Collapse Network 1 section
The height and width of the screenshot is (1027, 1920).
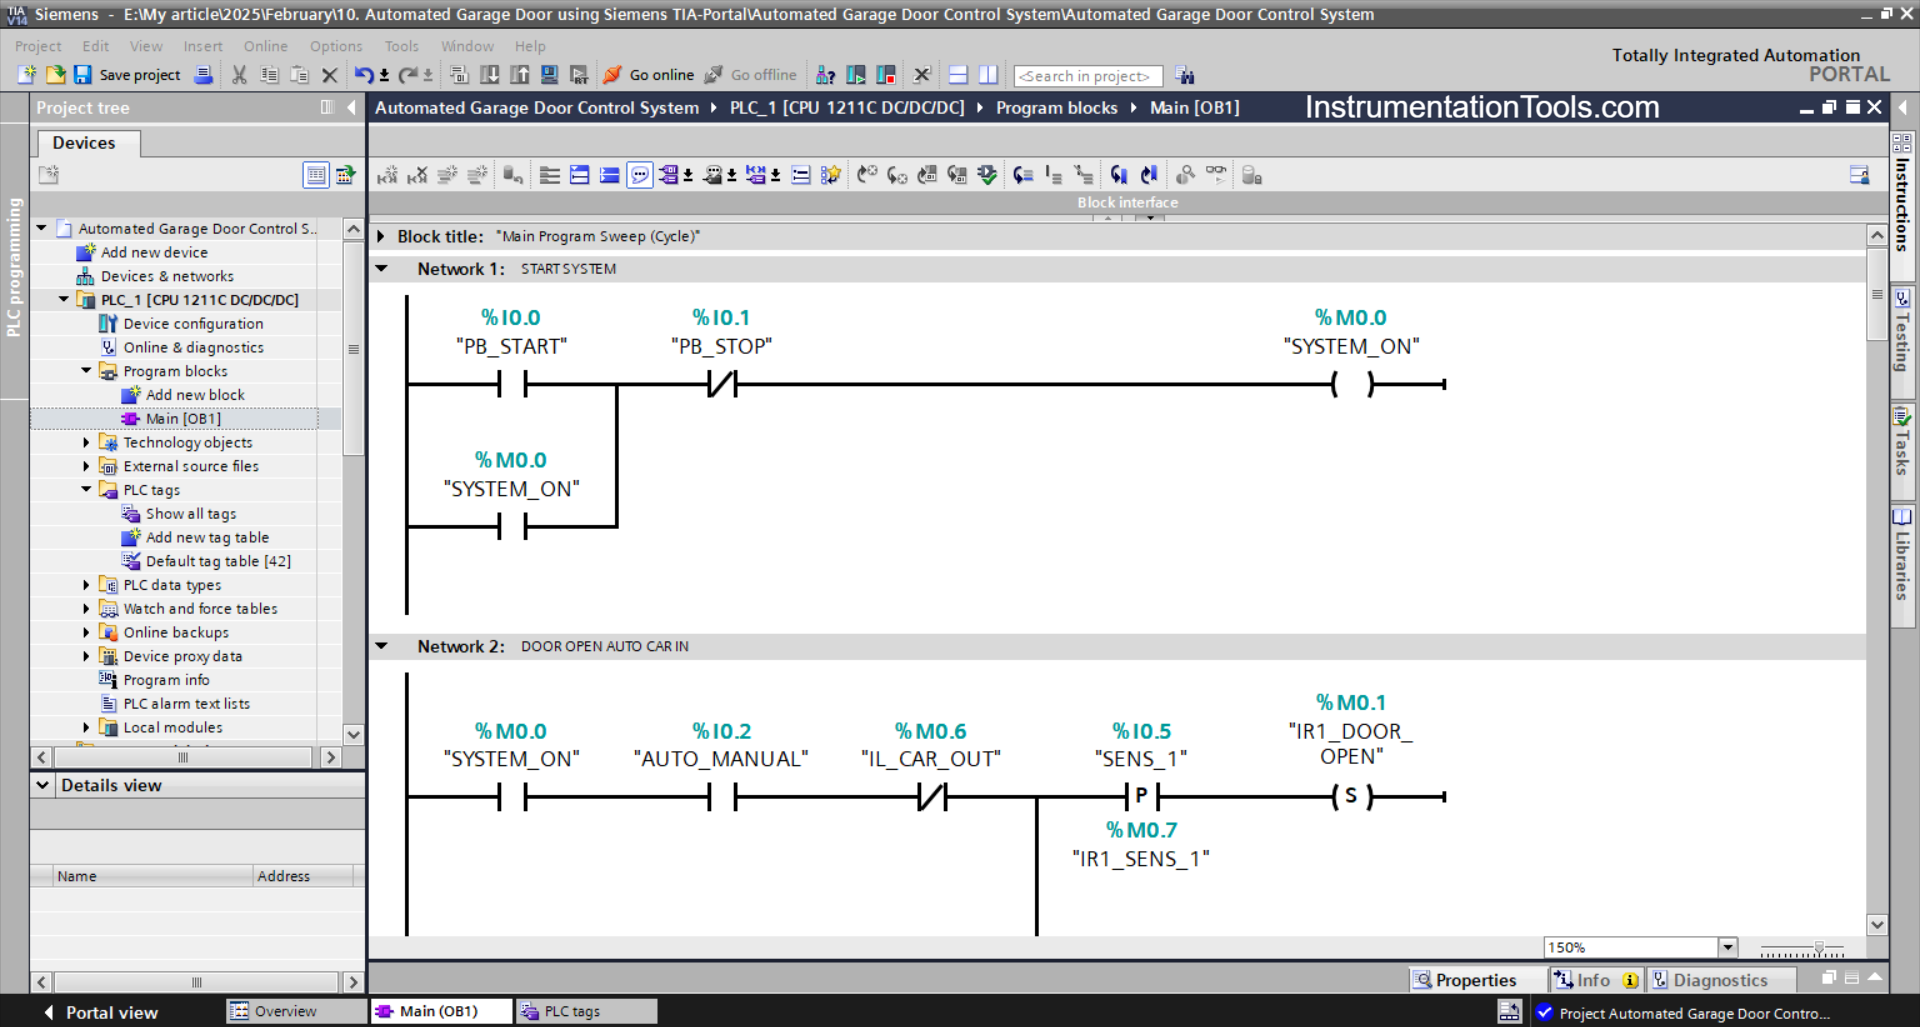click(x=381, y=269)
